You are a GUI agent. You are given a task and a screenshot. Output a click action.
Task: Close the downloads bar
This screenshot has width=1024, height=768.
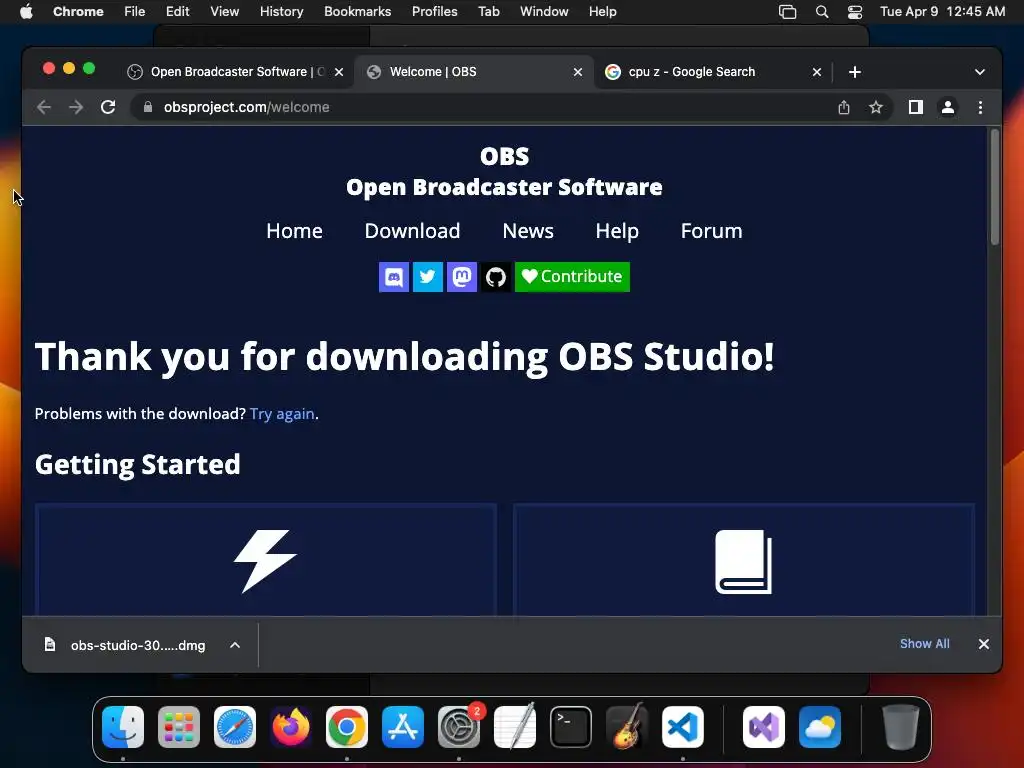click(x=984, y=644)
